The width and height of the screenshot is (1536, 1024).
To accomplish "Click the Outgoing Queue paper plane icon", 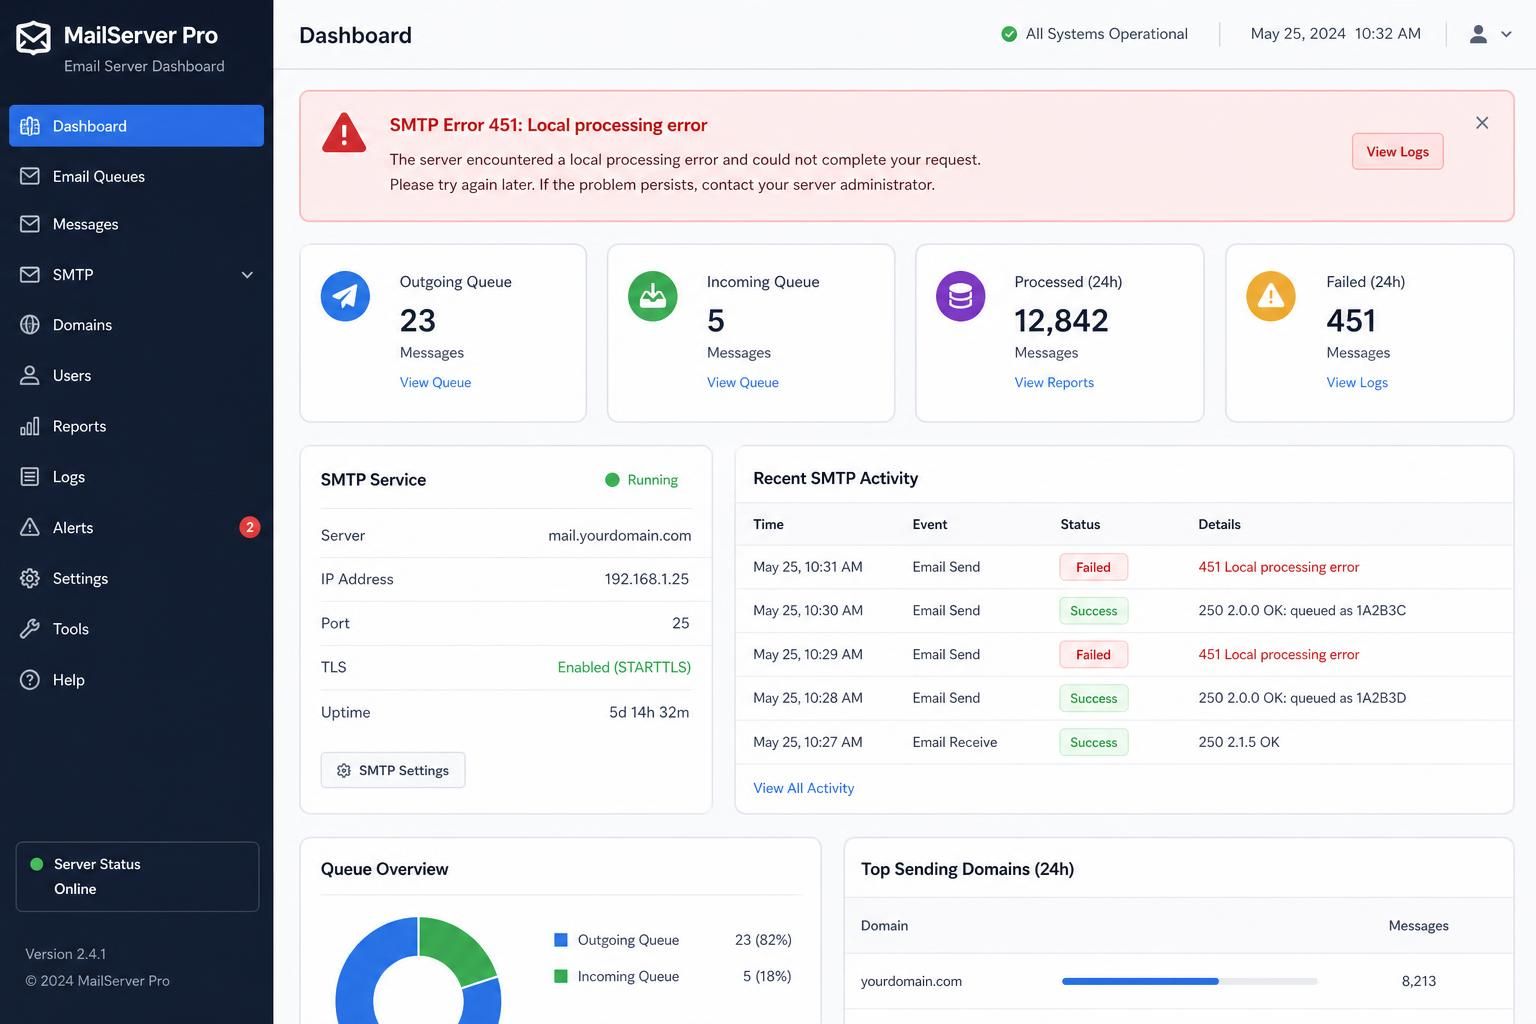I will click(x=345, y=296).
